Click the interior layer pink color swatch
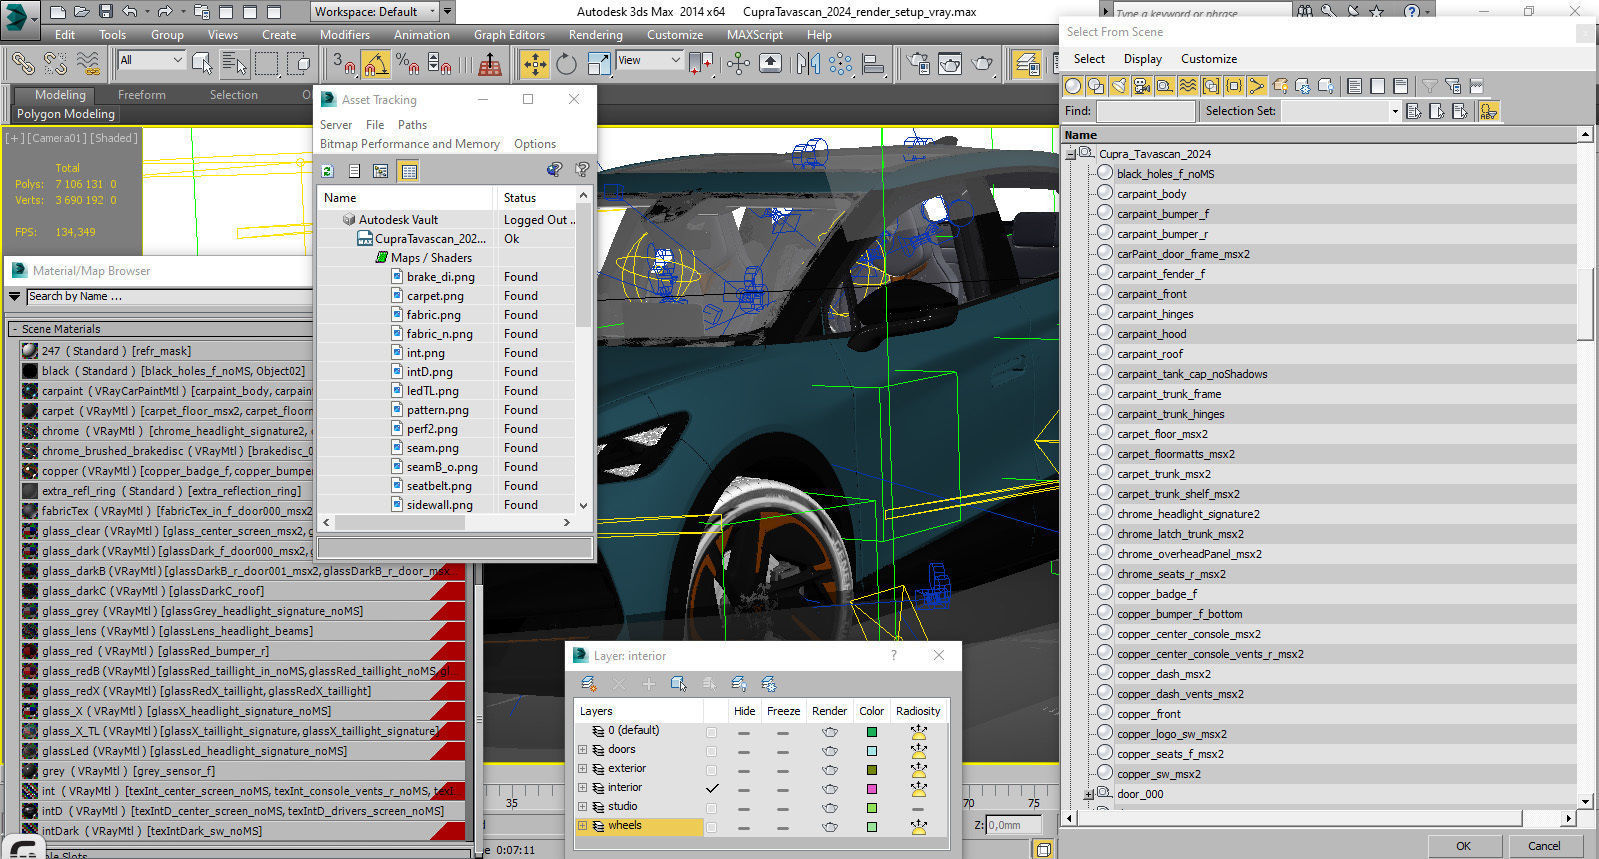Viewport: 1599px width, 859px height. pos(872,789)
